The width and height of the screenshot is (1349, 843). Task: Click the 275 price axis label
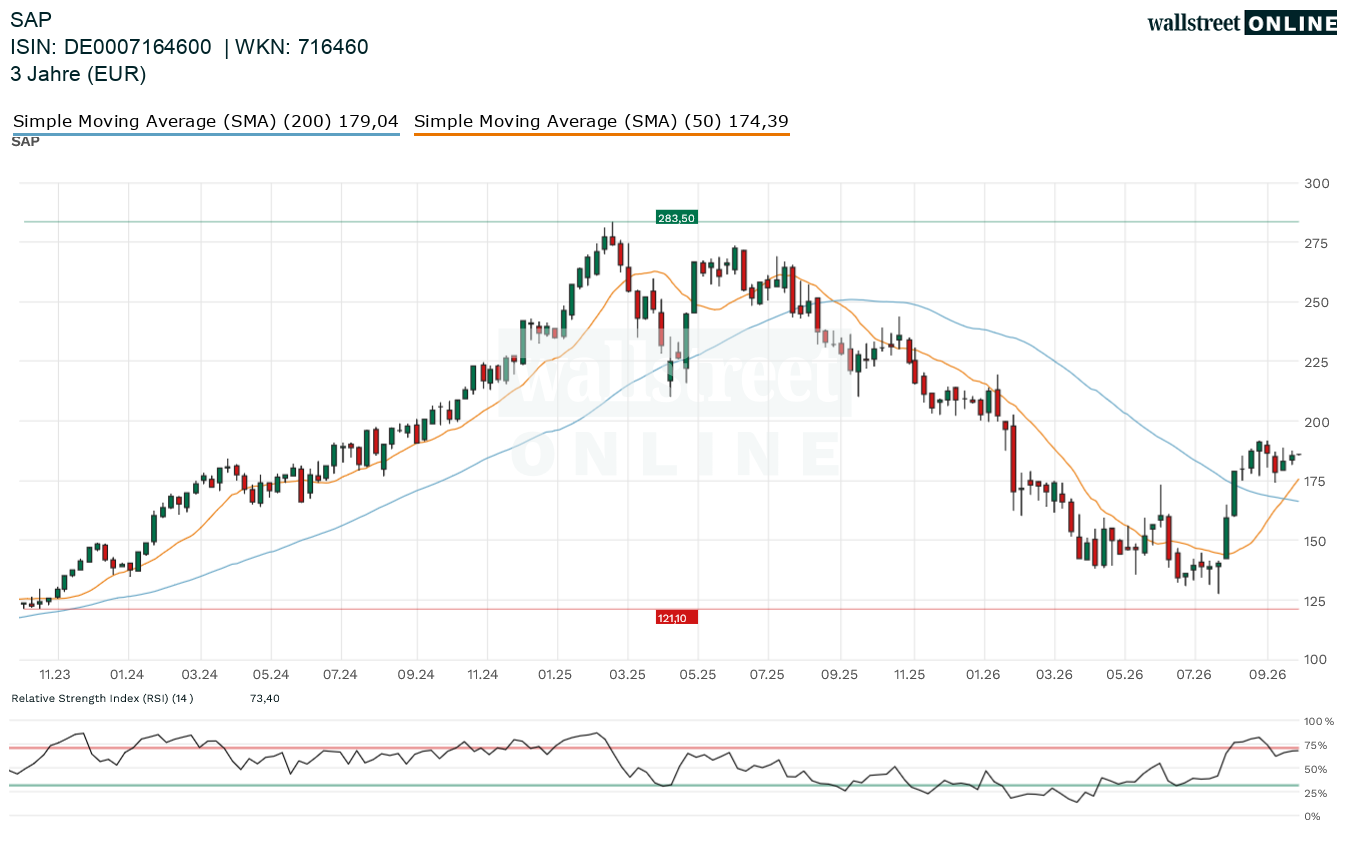1317,243
